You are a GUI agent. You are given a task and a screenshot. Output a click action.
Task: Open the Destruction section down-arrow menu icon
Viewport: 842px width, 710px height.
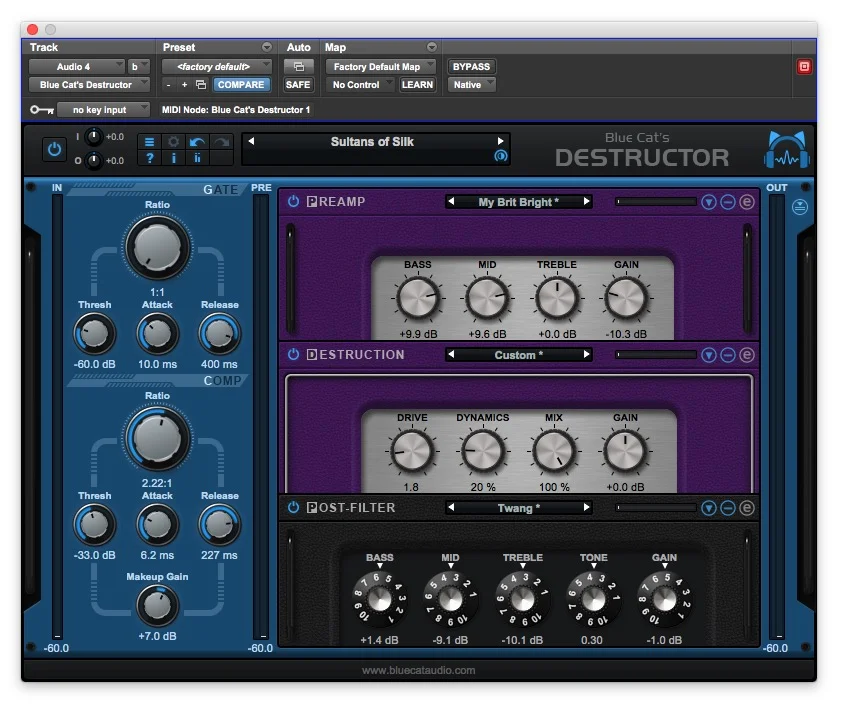pos(709,355)
